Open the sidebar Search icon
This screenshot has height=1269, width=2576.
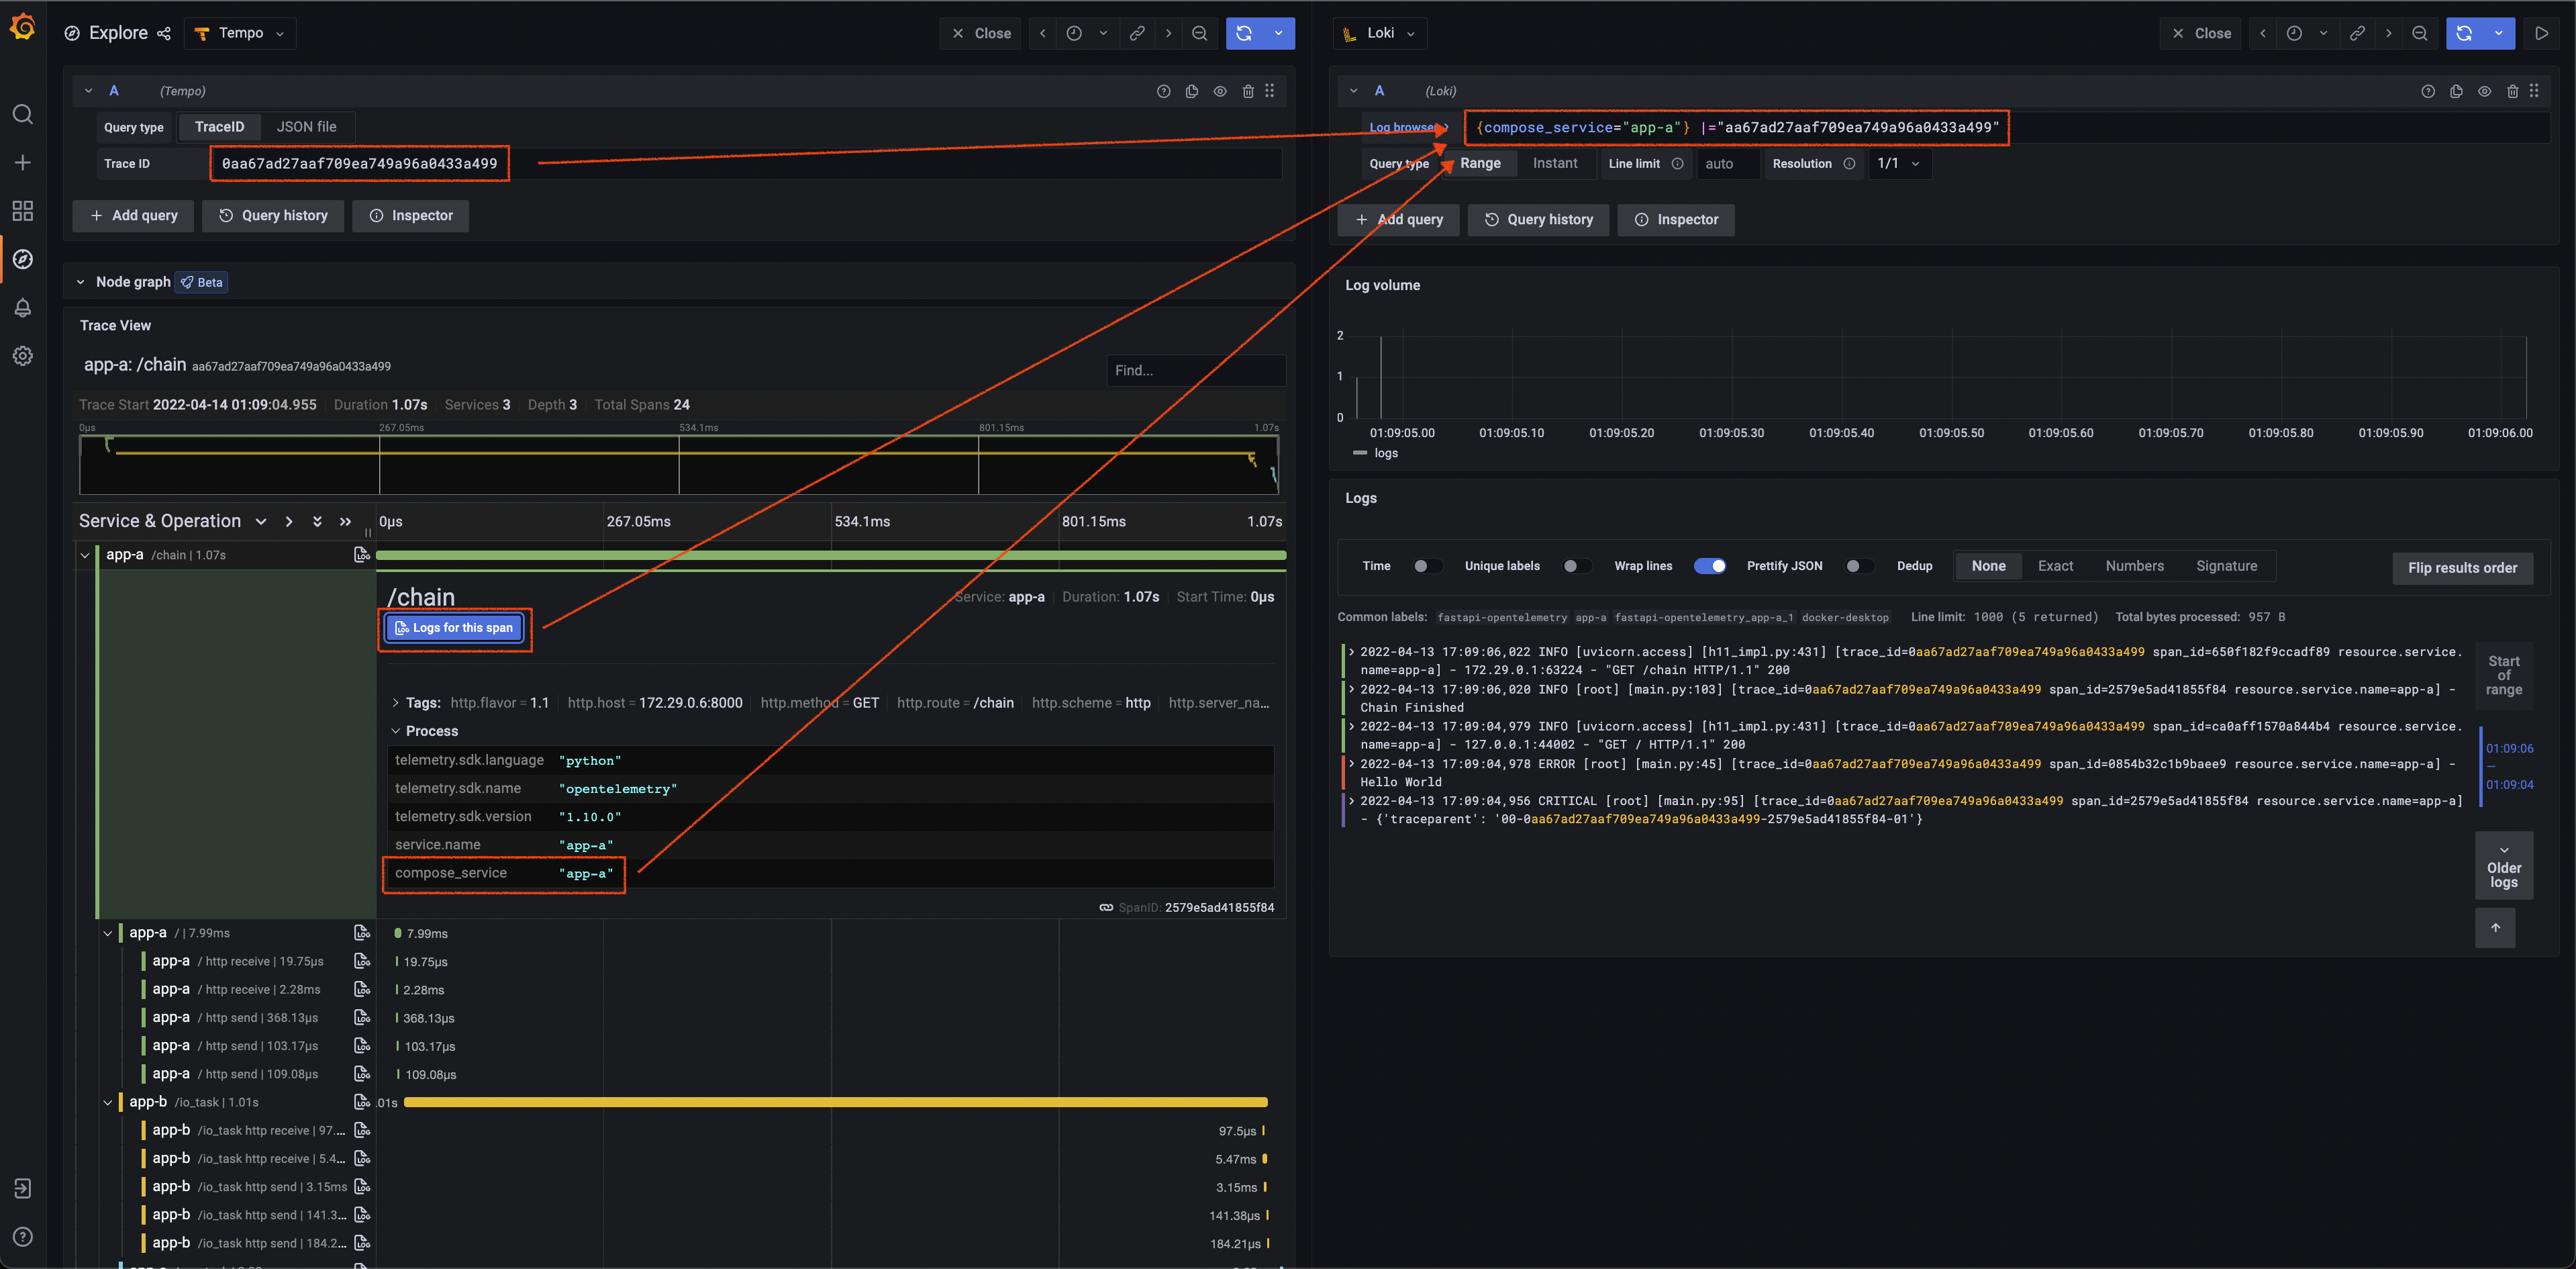click(22, 114)
